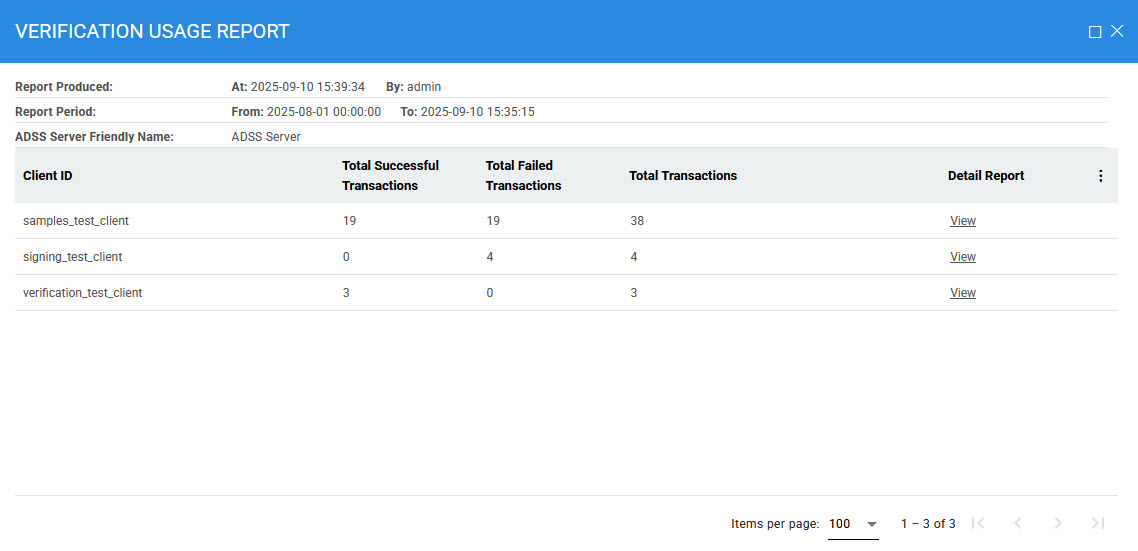1138x551 pixels.
Task: Go to the previous page of results
Action: coord(1018,523)
